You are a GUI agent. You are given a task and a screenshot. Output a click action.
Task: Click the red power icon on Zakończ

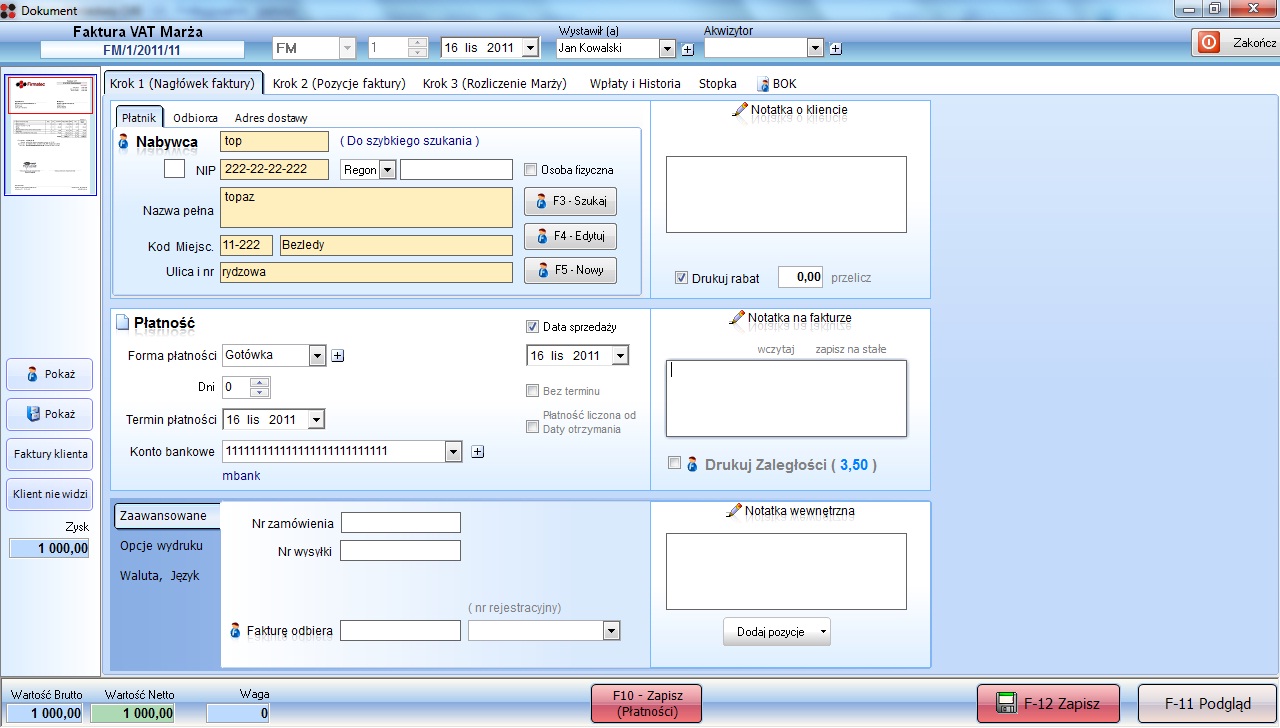[1209, 43]
